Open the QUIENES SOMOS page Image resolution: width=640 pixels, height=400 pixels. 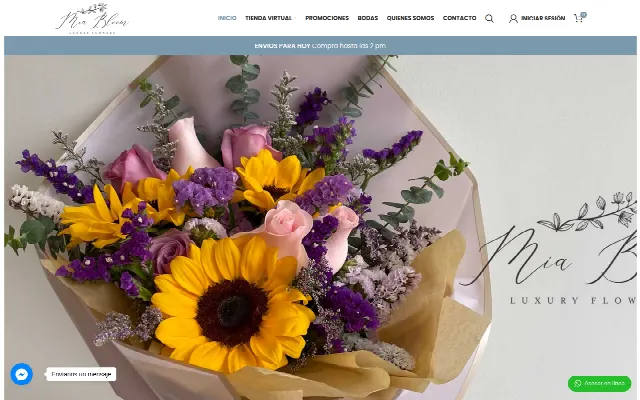point(410,18)
